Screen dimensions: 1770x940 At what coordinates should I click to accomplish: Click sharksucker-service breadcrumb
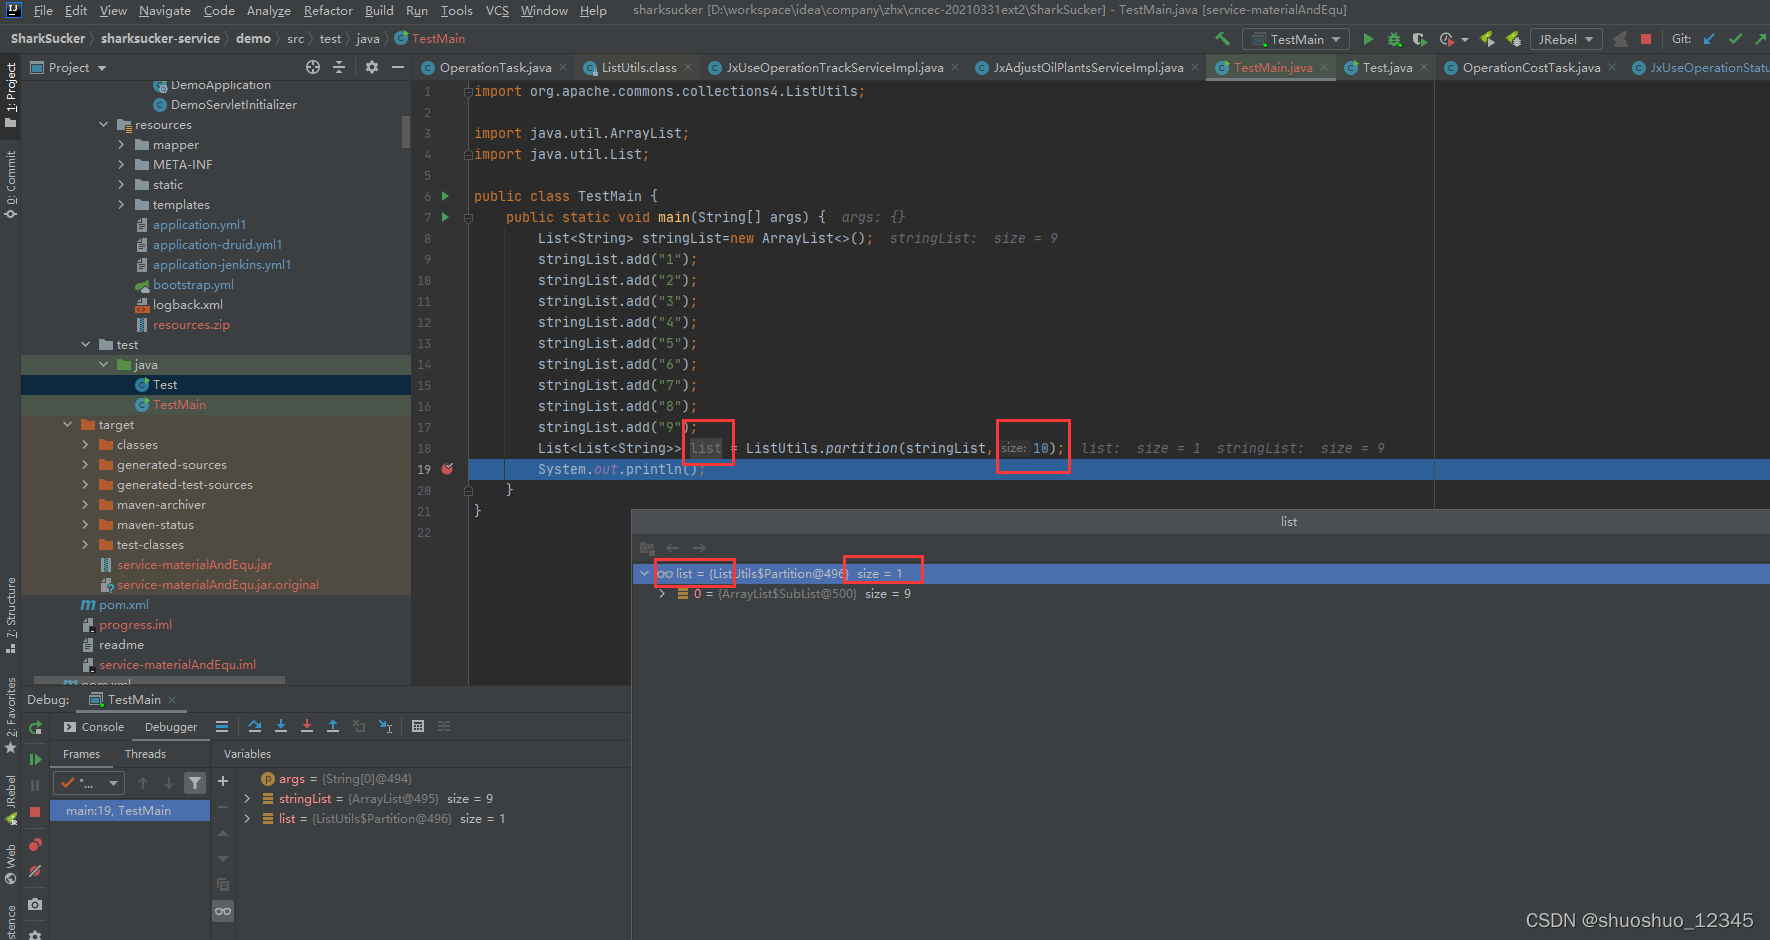[x=160, y=39]
